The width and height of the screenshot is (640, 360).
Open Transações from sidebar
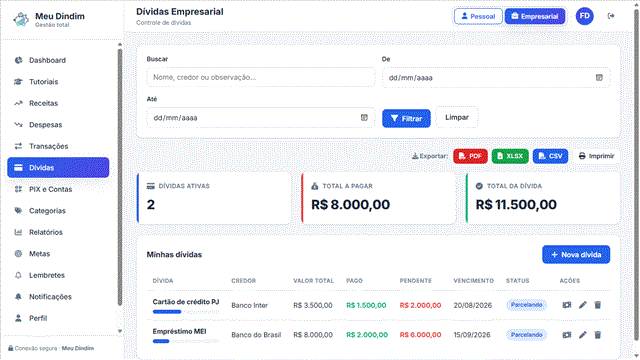pyautogui.click(x=58, y=146)
